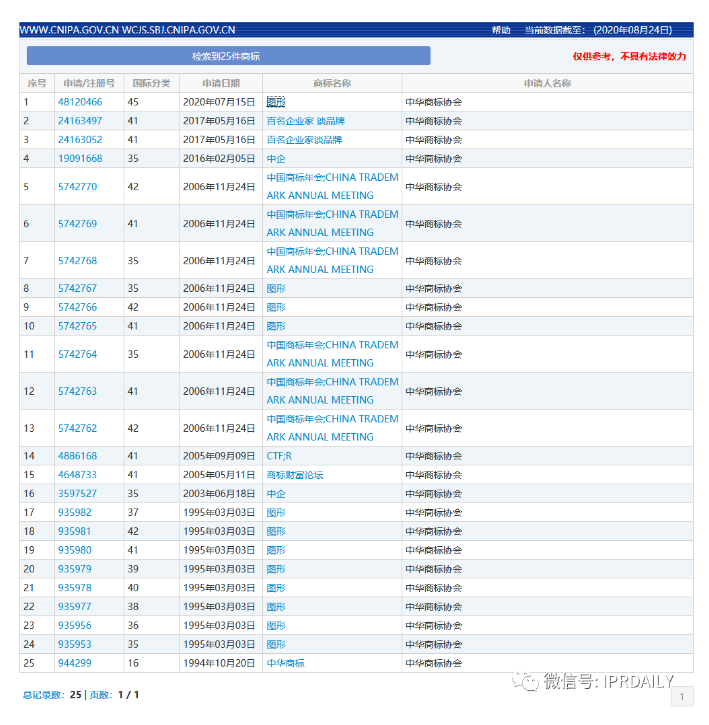Open trademark 百名企业家 谈品牌 in row 2

[306, 121]
